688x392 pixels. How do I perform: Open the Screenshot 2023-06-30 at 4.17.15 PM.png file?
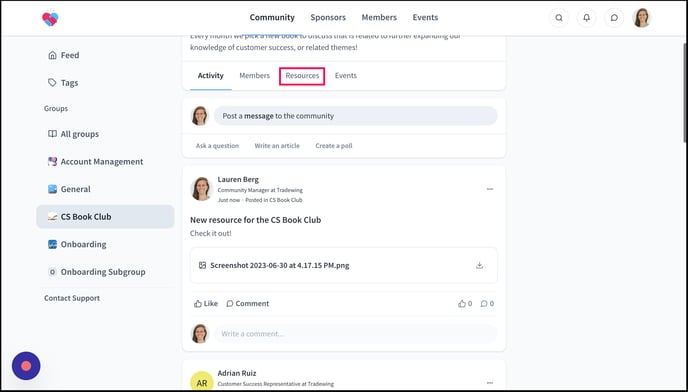point(280,265)
